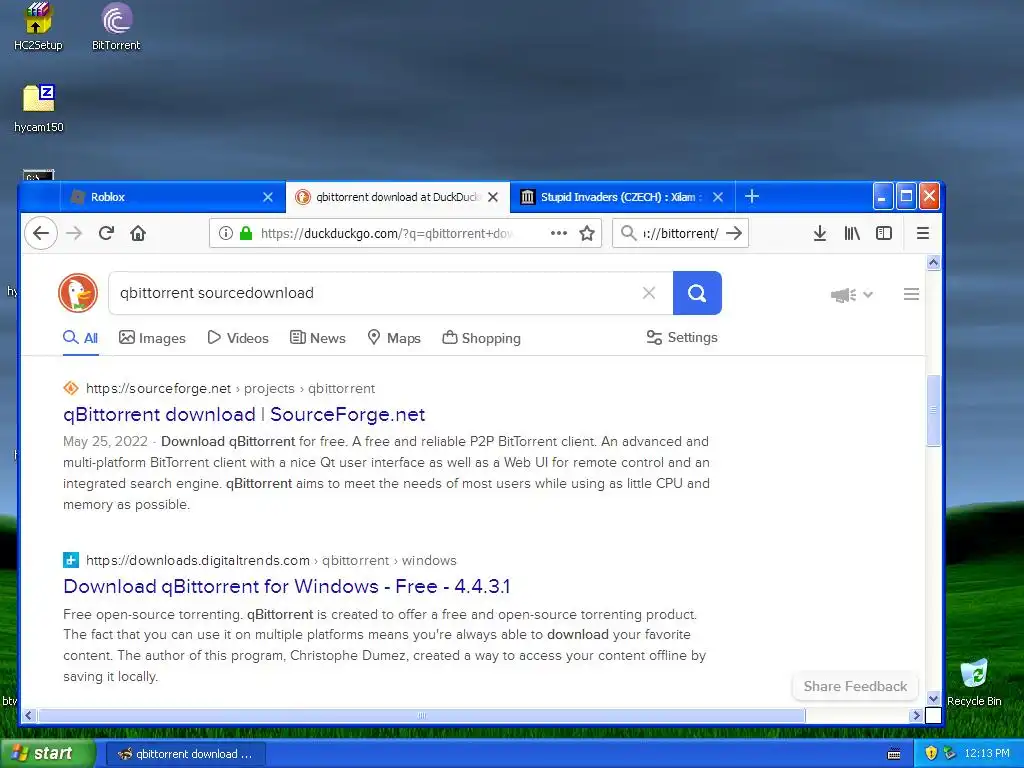Click the taskbar clock showing 12:13 PM

pos(987,754)
